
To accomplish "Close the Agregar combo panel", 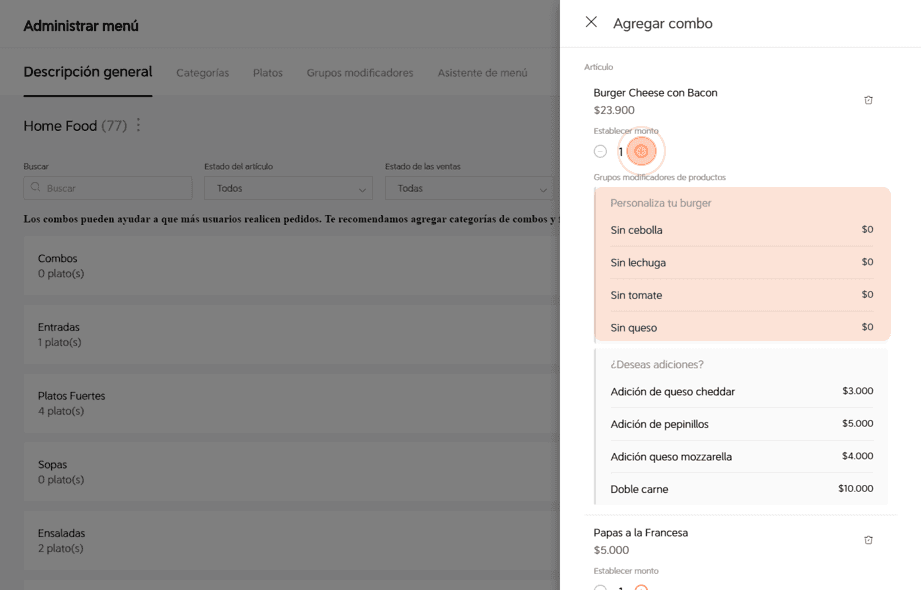I will coord(591,22).
